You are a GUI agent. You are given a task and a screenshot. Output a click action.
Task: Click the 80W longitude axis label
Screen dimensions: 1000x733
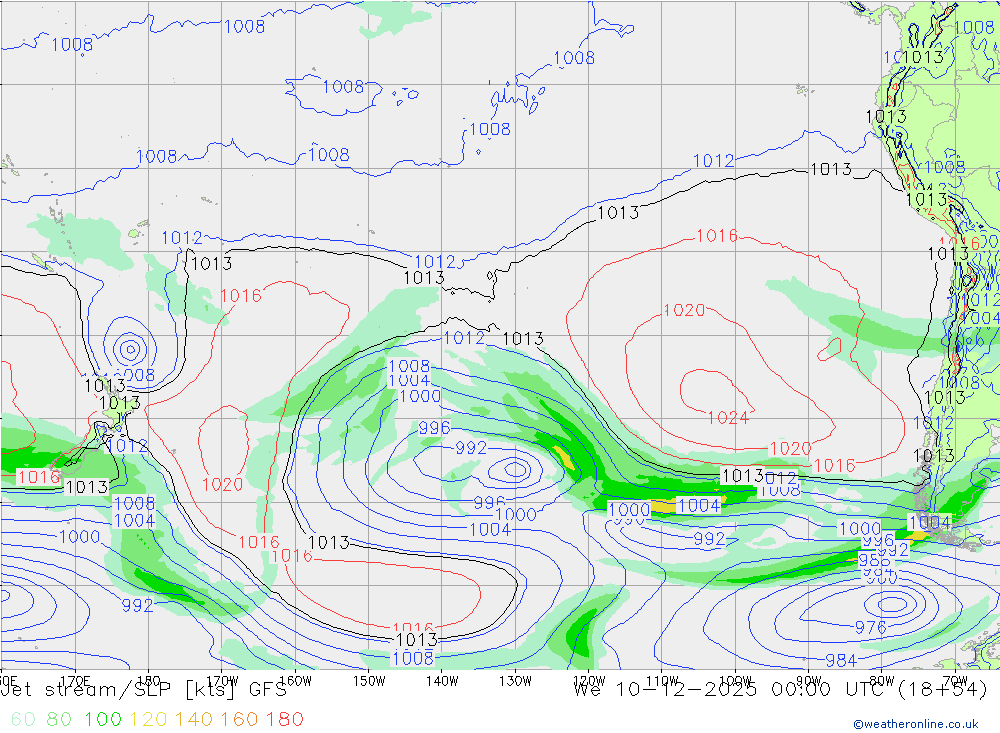[882, 681]
